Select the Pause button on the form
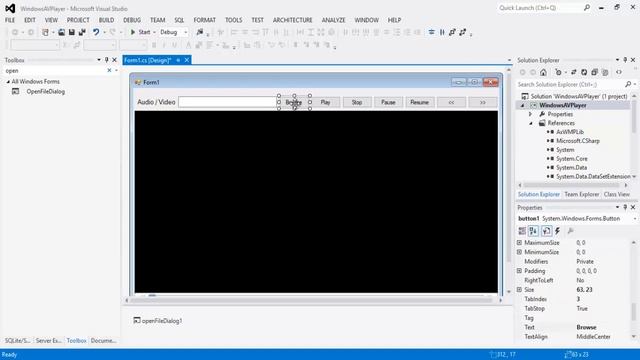Viewport: 640px width, 360px height. pyautogui.click(x=388, y=102)
